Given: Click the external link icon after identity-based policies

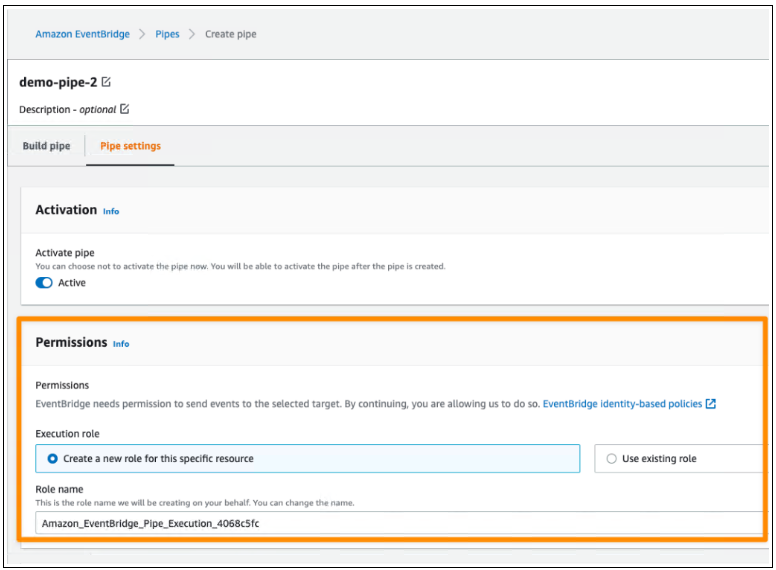Looking at the screenshot, I should pos(711,404).
